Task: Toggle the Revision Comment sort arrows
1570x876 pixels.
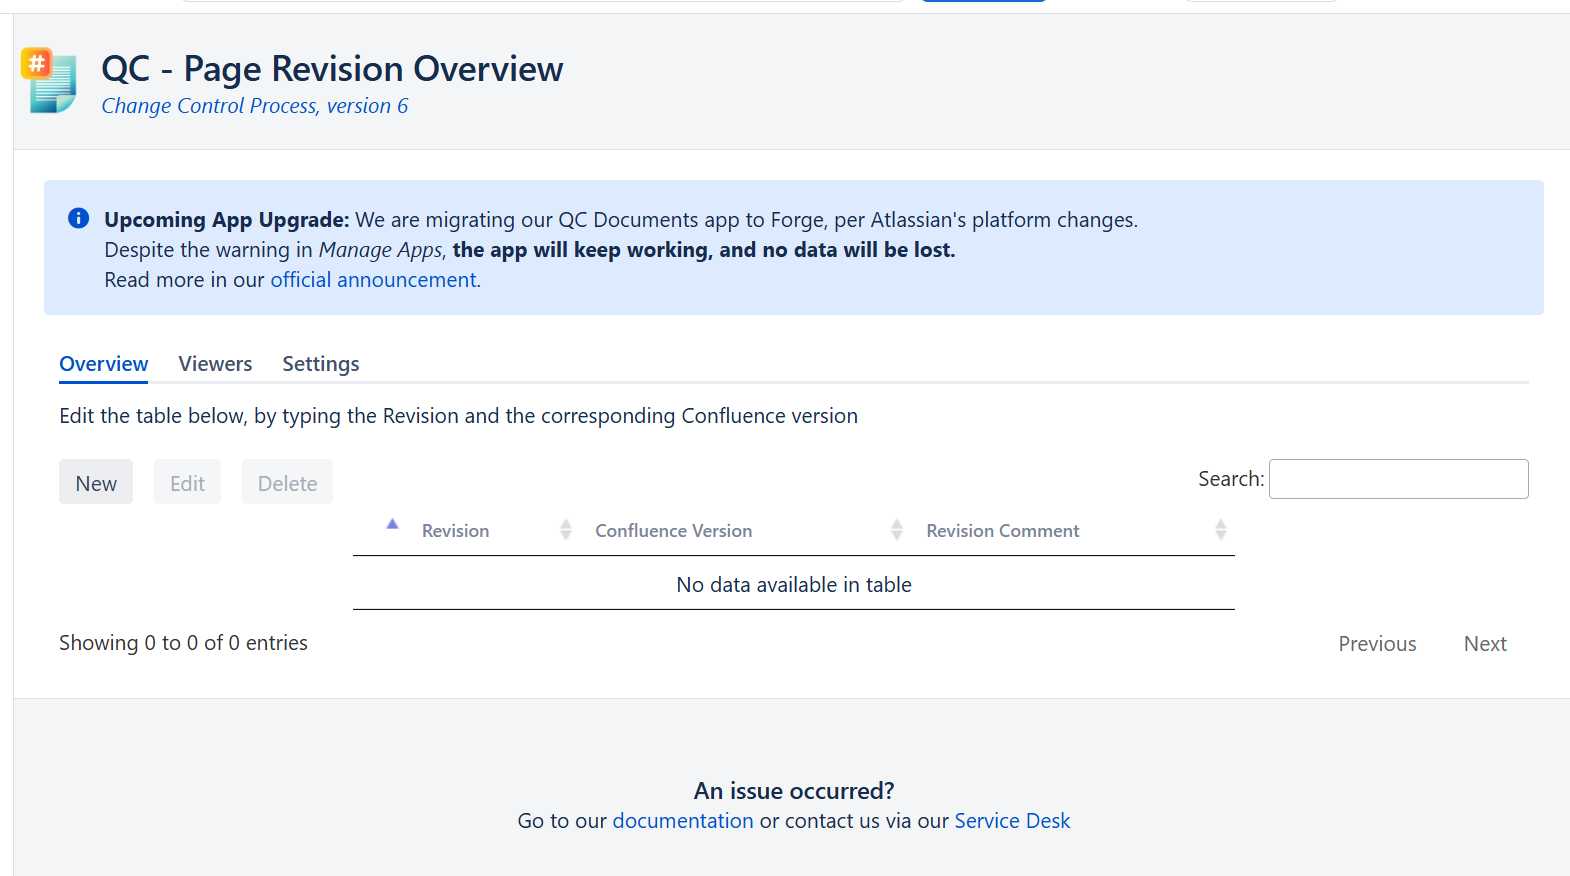Action: pyautogui.click(x=1221, y=530)
